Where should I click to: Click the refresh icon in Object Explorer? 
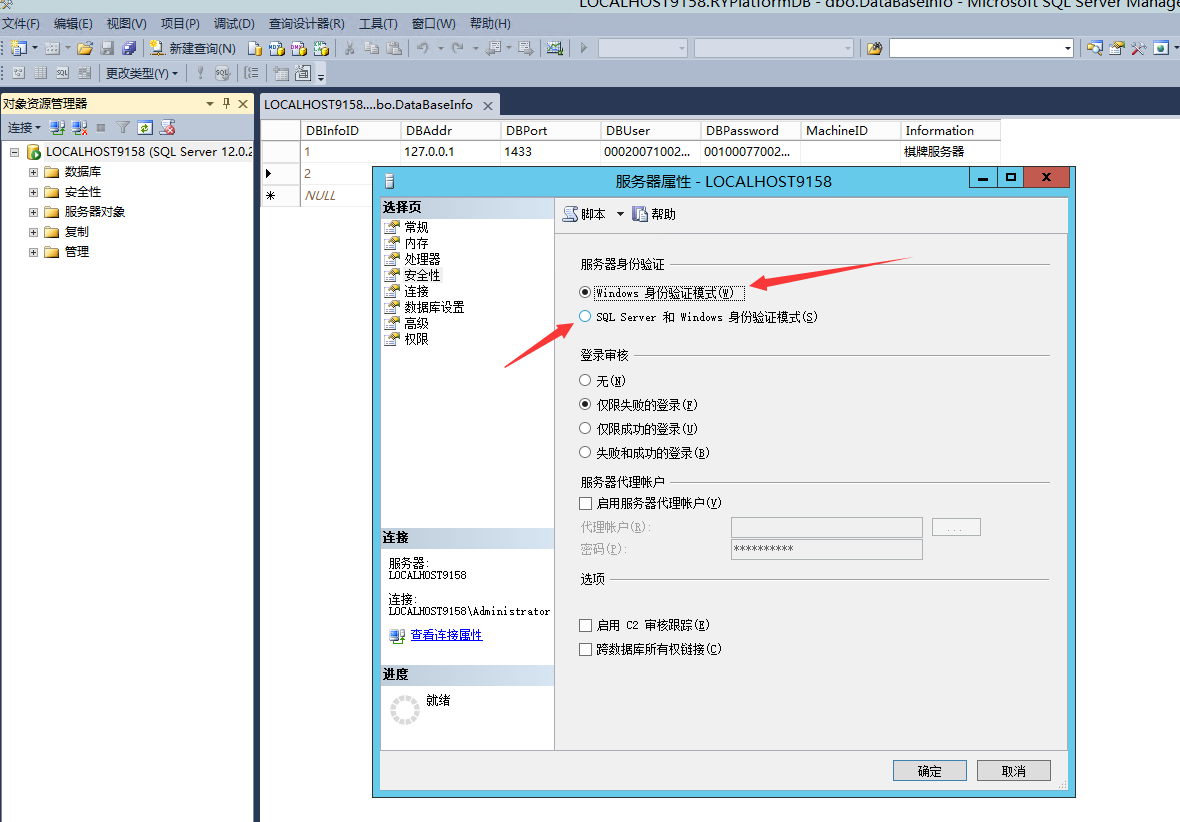[145, 128]
